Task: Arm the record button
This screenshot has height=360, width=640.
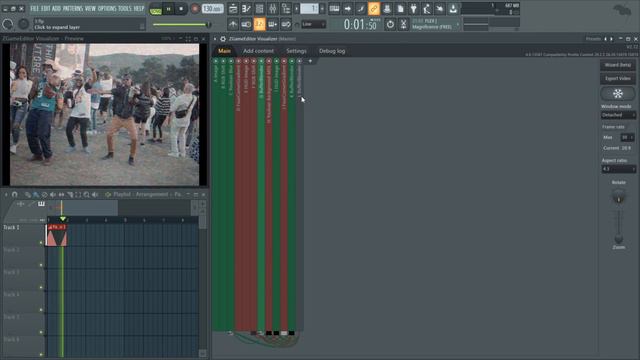Action: point(195,9)
